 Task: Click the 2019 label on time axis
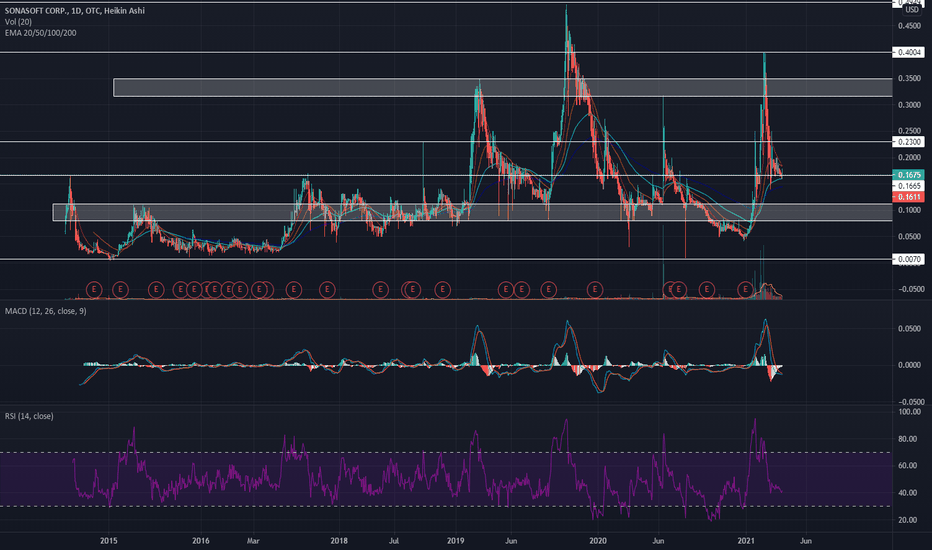456,540
